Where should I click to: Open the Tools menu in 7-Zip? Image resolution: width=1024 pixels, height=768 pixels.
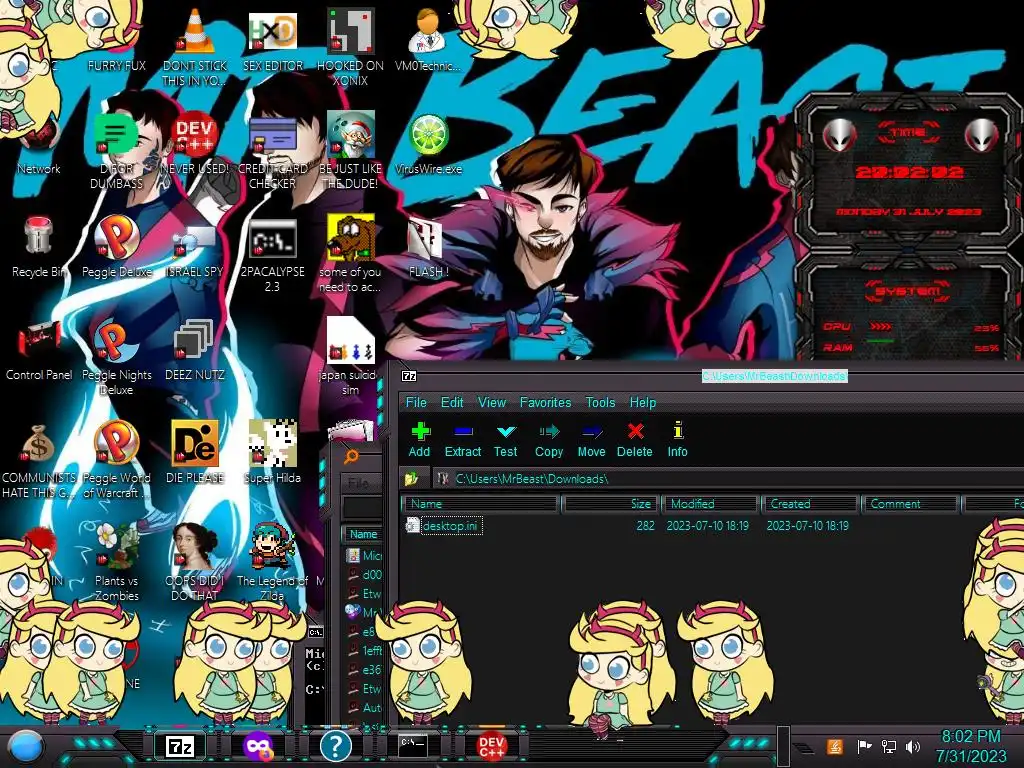click(x=600, y=402)
